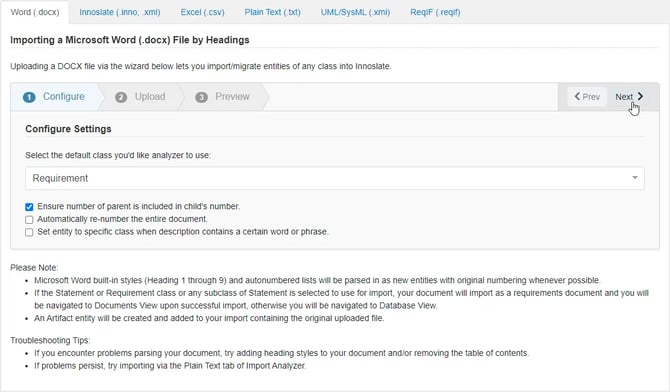Switch to the Word (.docx) tab
The width and height of the screenshot is (670, 392).
pos(35,12)
